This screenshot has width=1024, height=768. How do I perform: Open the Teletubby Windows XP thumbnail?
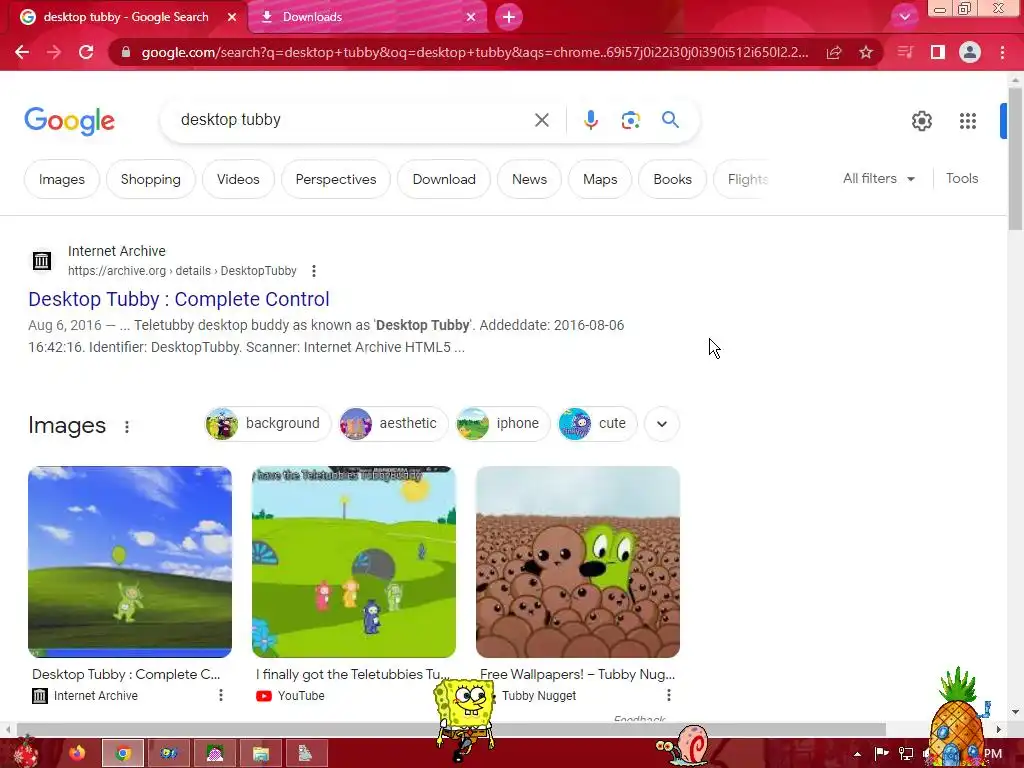click(130, 562)
